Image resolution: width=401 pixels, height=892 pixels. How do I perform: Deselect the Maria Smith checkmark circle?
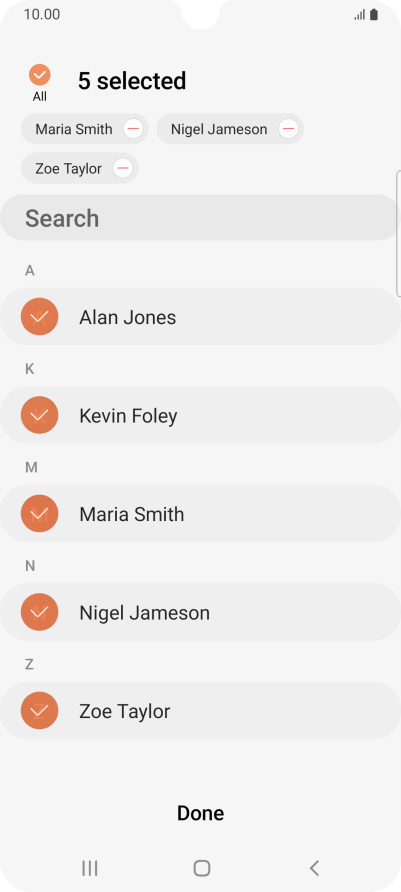coord(39,514)
